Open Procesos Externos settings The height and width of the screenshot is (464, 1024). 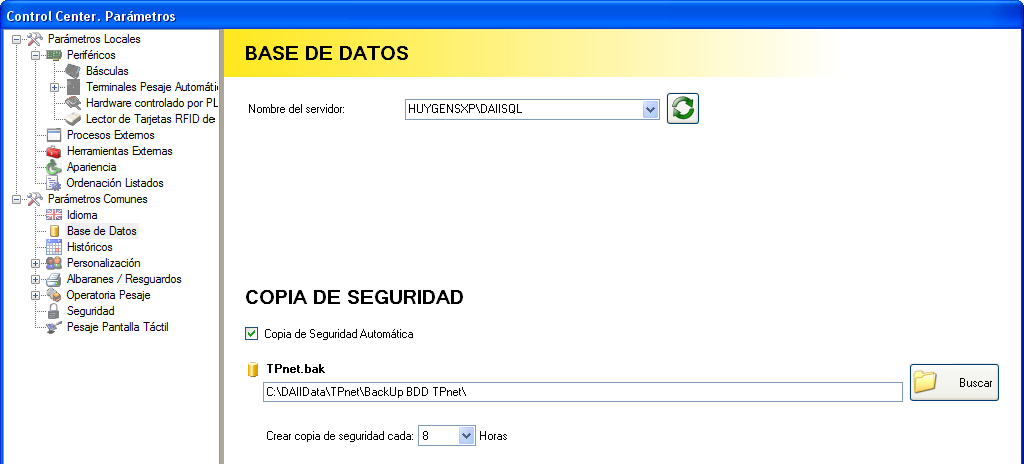pos(110,135)
